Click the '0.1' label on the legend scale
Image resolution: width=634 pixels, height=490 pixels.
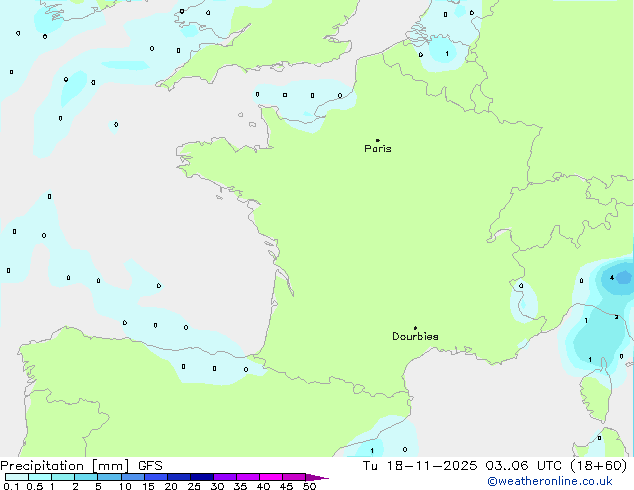(11, 486)
